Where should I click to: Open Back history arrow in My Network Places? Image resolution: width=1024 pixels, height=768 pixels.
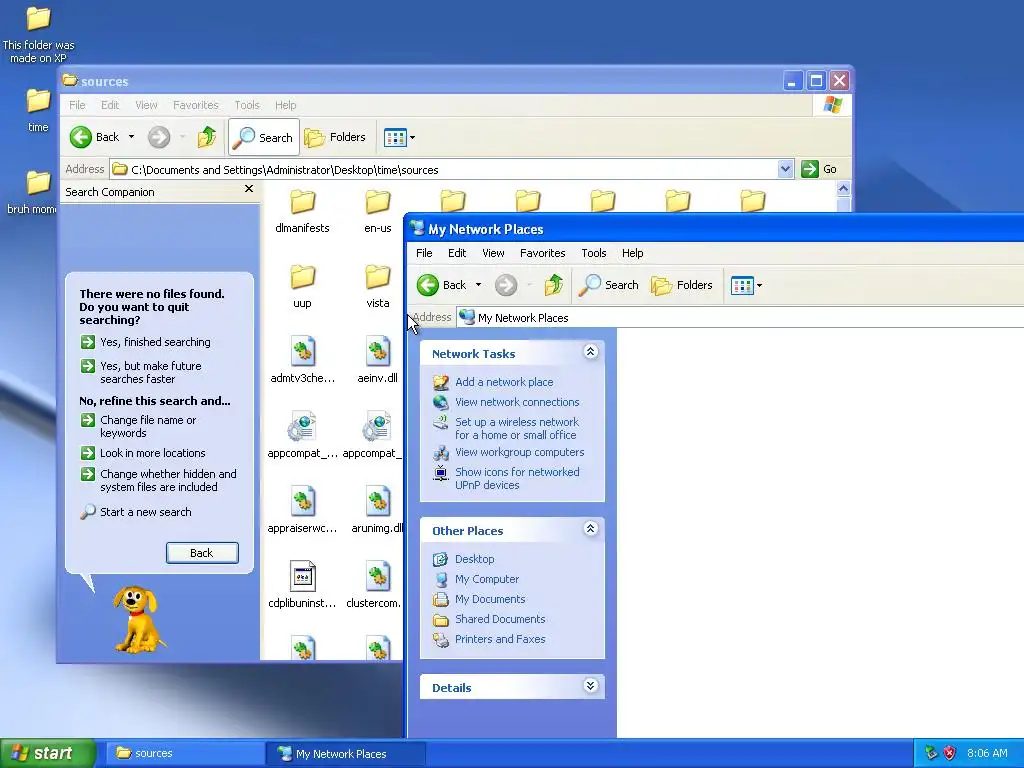[x=478, y=285]
